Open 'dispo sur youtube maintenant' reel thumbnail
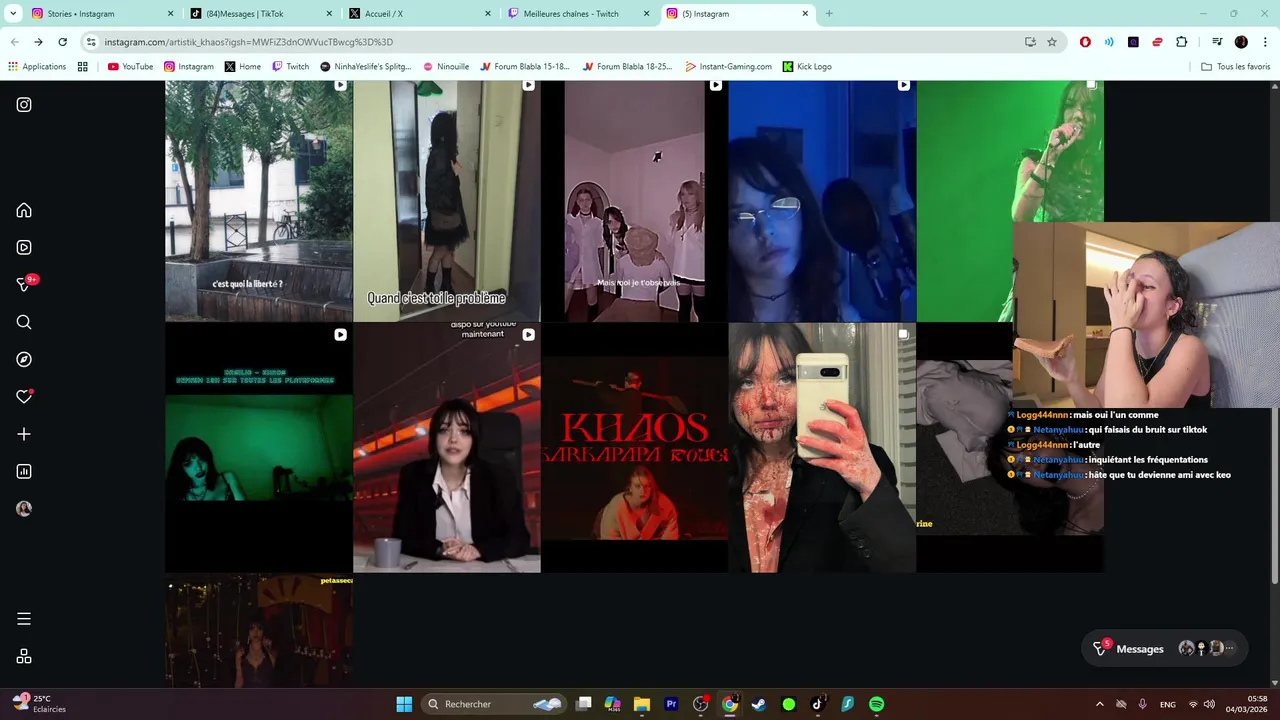Viewport: 1280px width, 720px height. point(446,447)
